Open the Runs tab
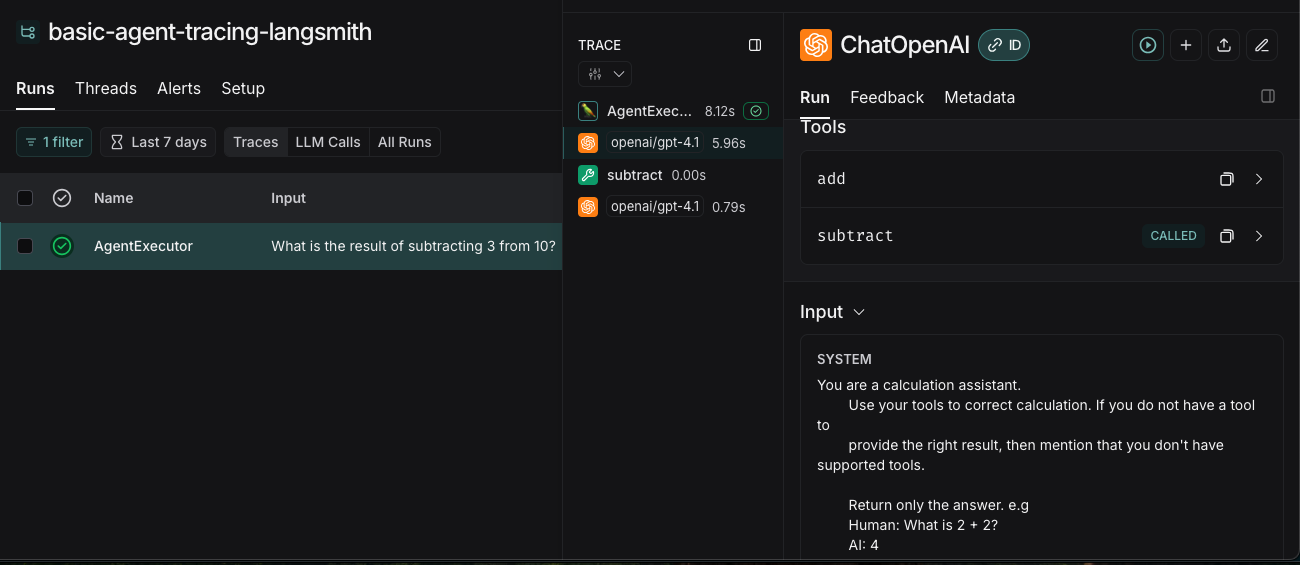 35,88
